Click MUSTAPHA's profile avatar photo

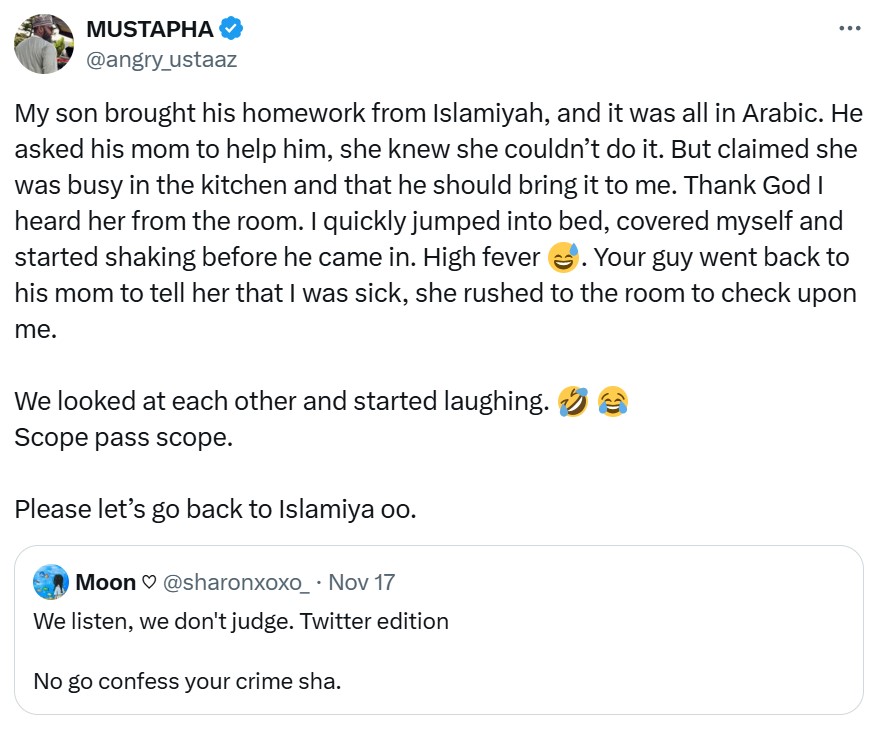click(42, 46)
